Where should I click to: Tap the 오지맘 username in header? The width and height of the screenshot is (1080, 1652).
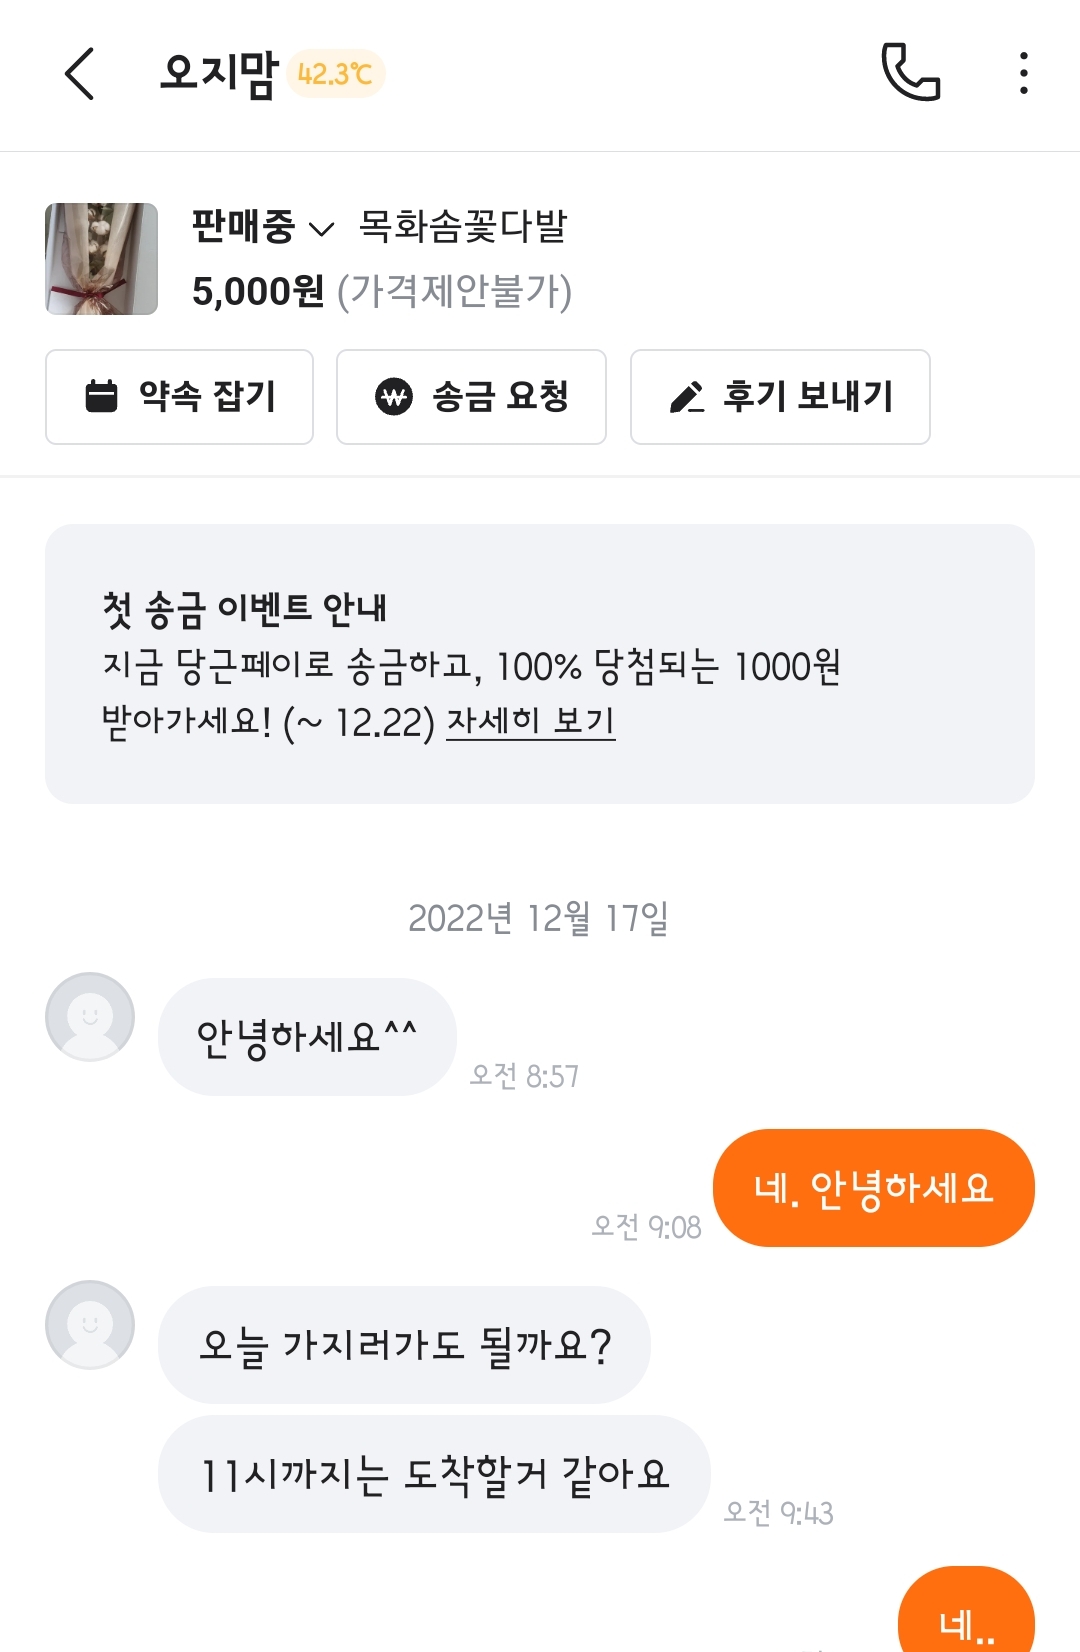tap(218, 74)
